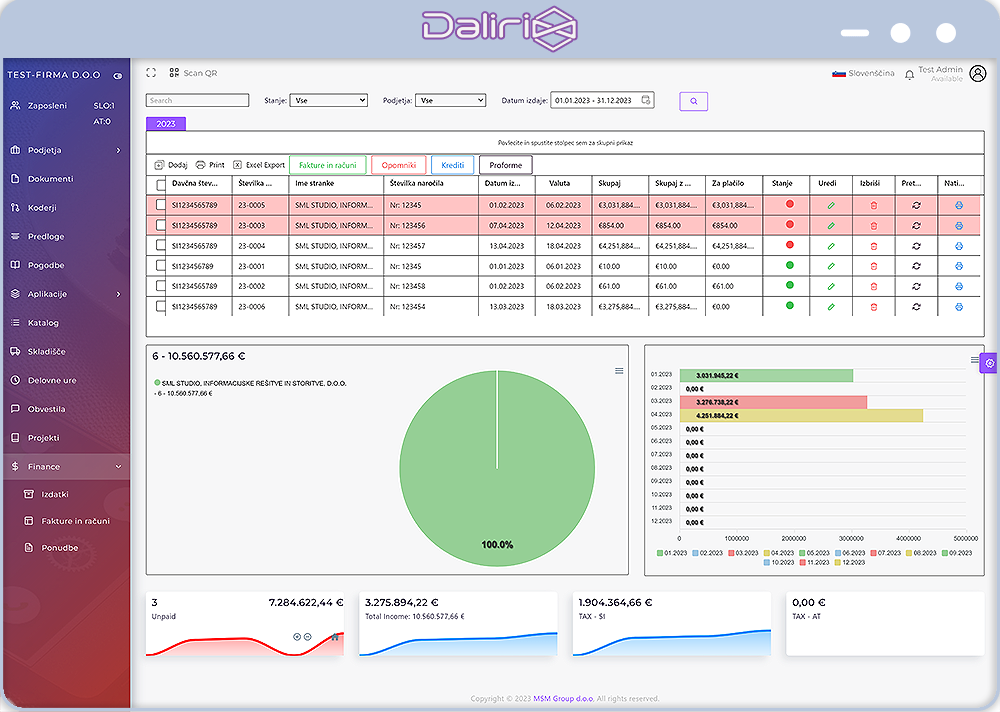Open the Stanje dropdown filter
Viewport: 1000px width, 712px height.
click(329, 101)
